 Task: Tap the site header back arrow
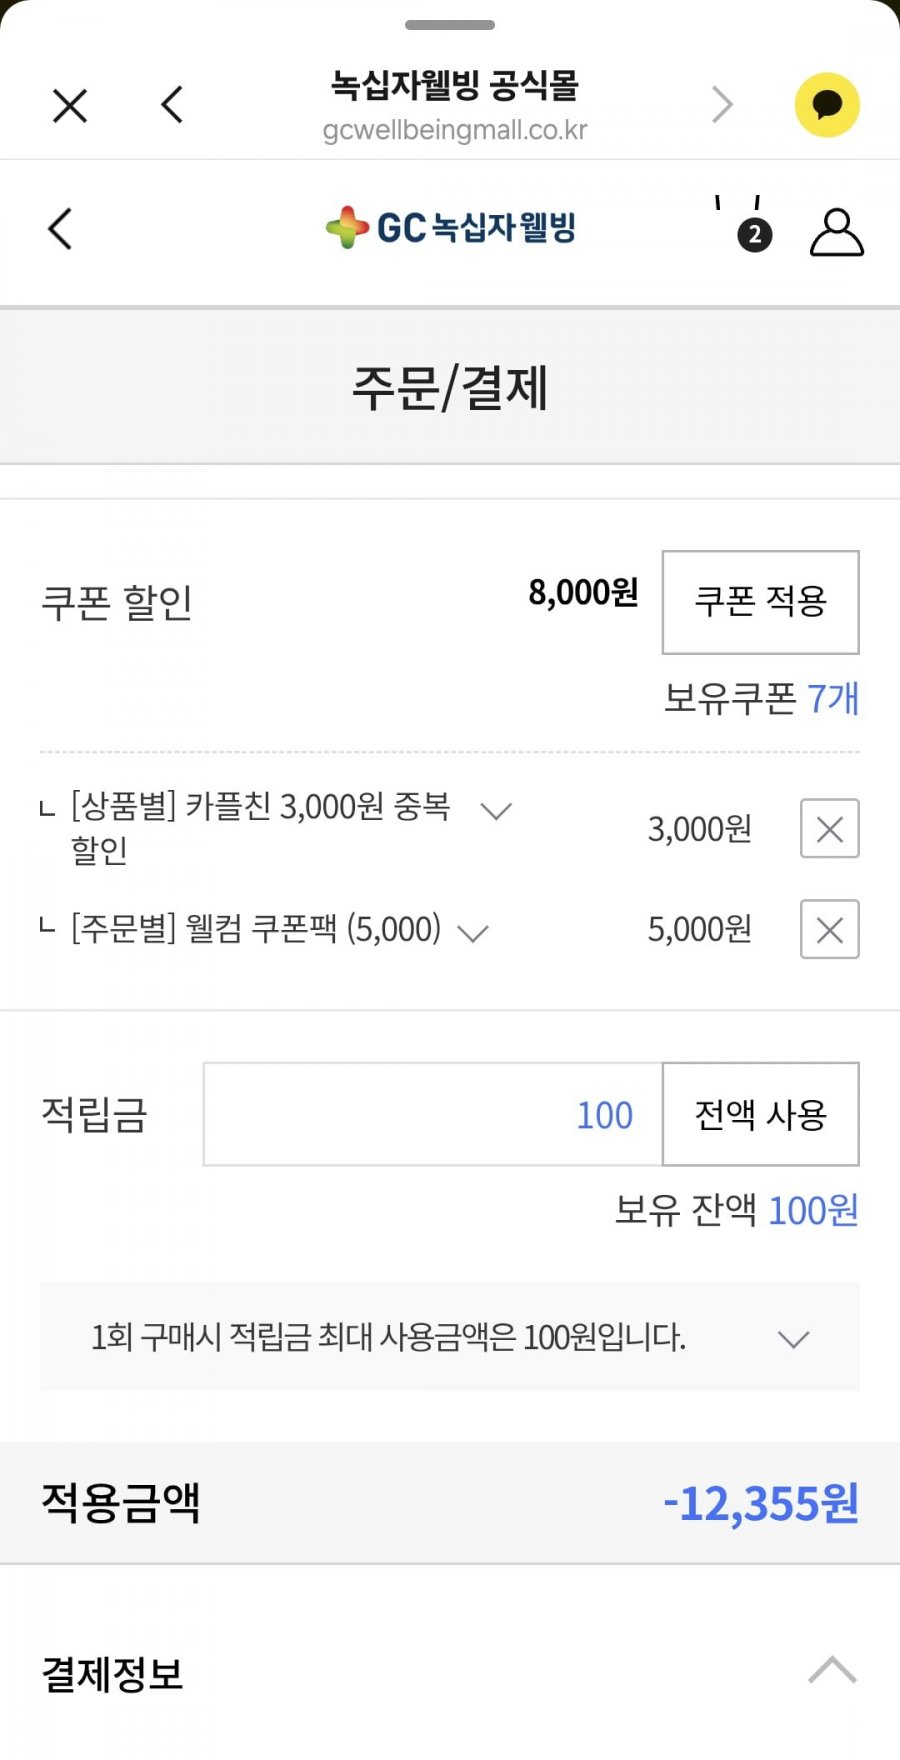61,229
